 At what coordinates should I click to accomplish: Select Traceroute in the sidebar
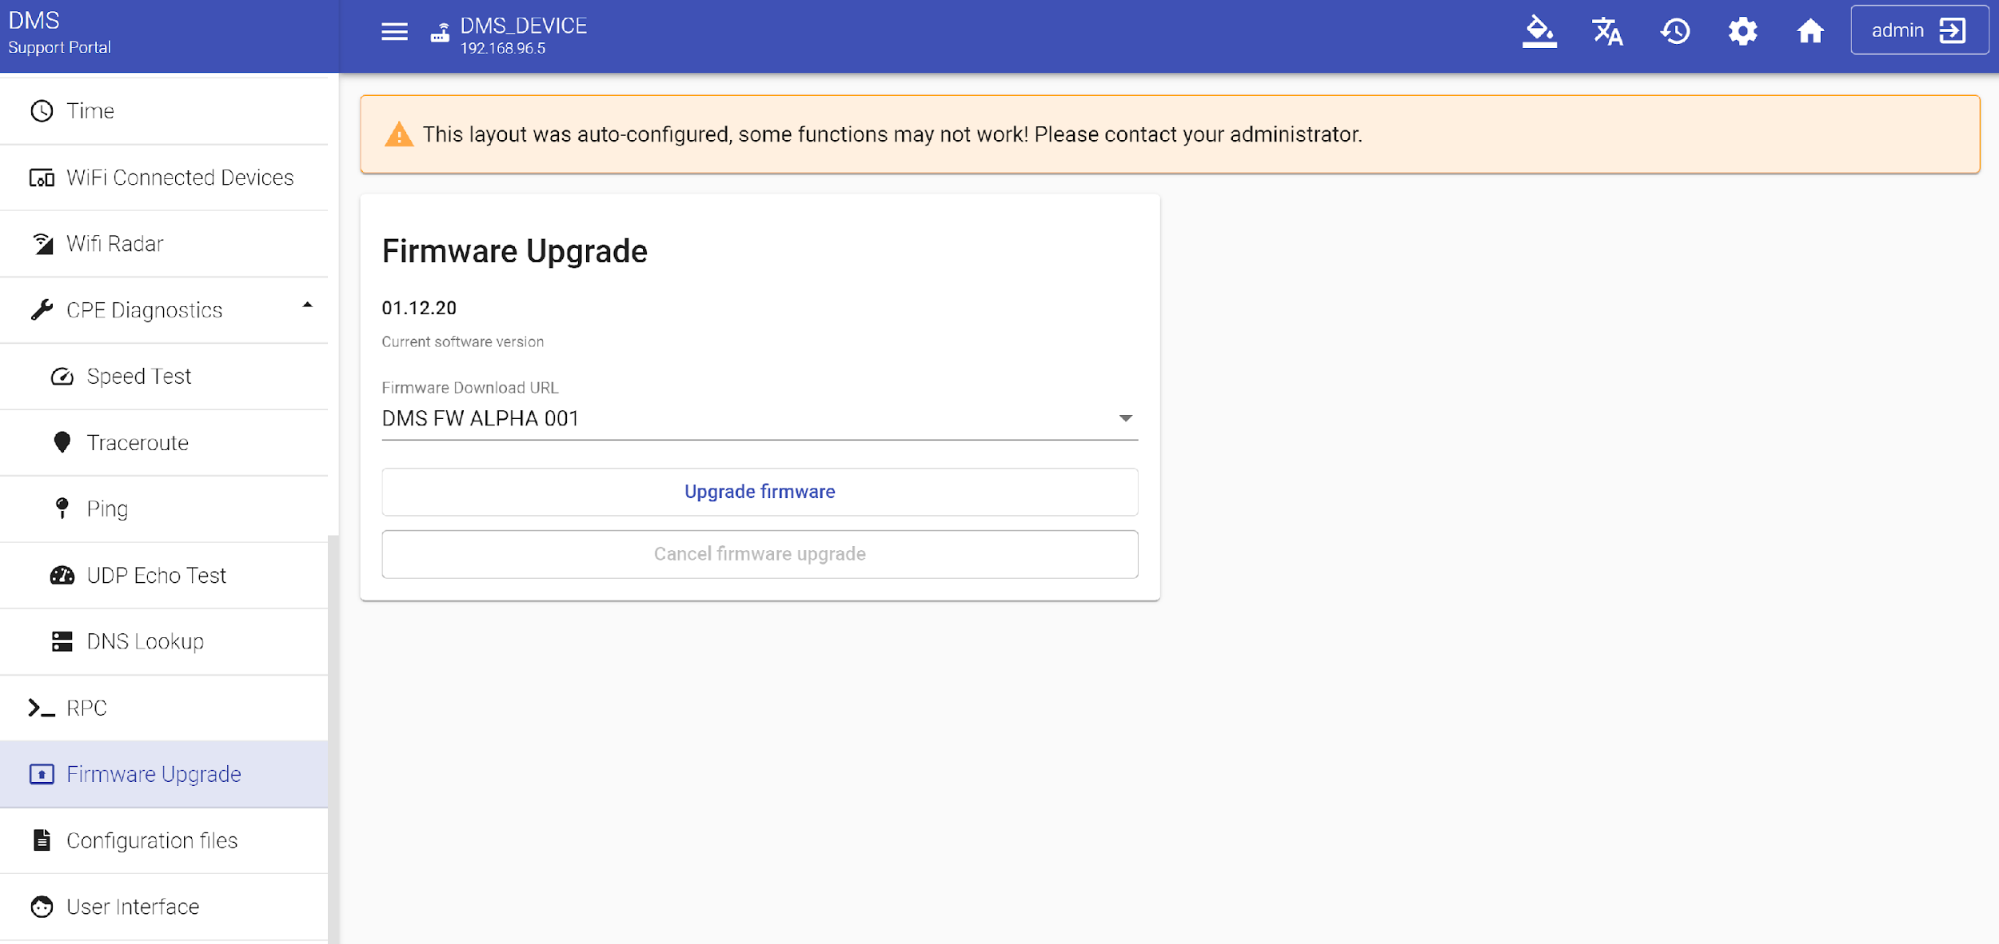pos(137,443)
